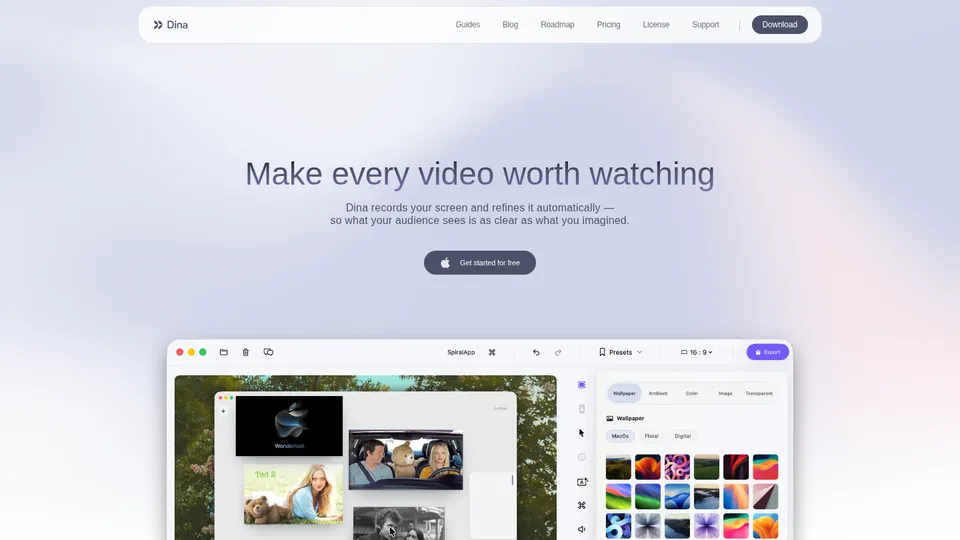Click the purple Export button
This screenshot has width=960, height=540.
767,352
